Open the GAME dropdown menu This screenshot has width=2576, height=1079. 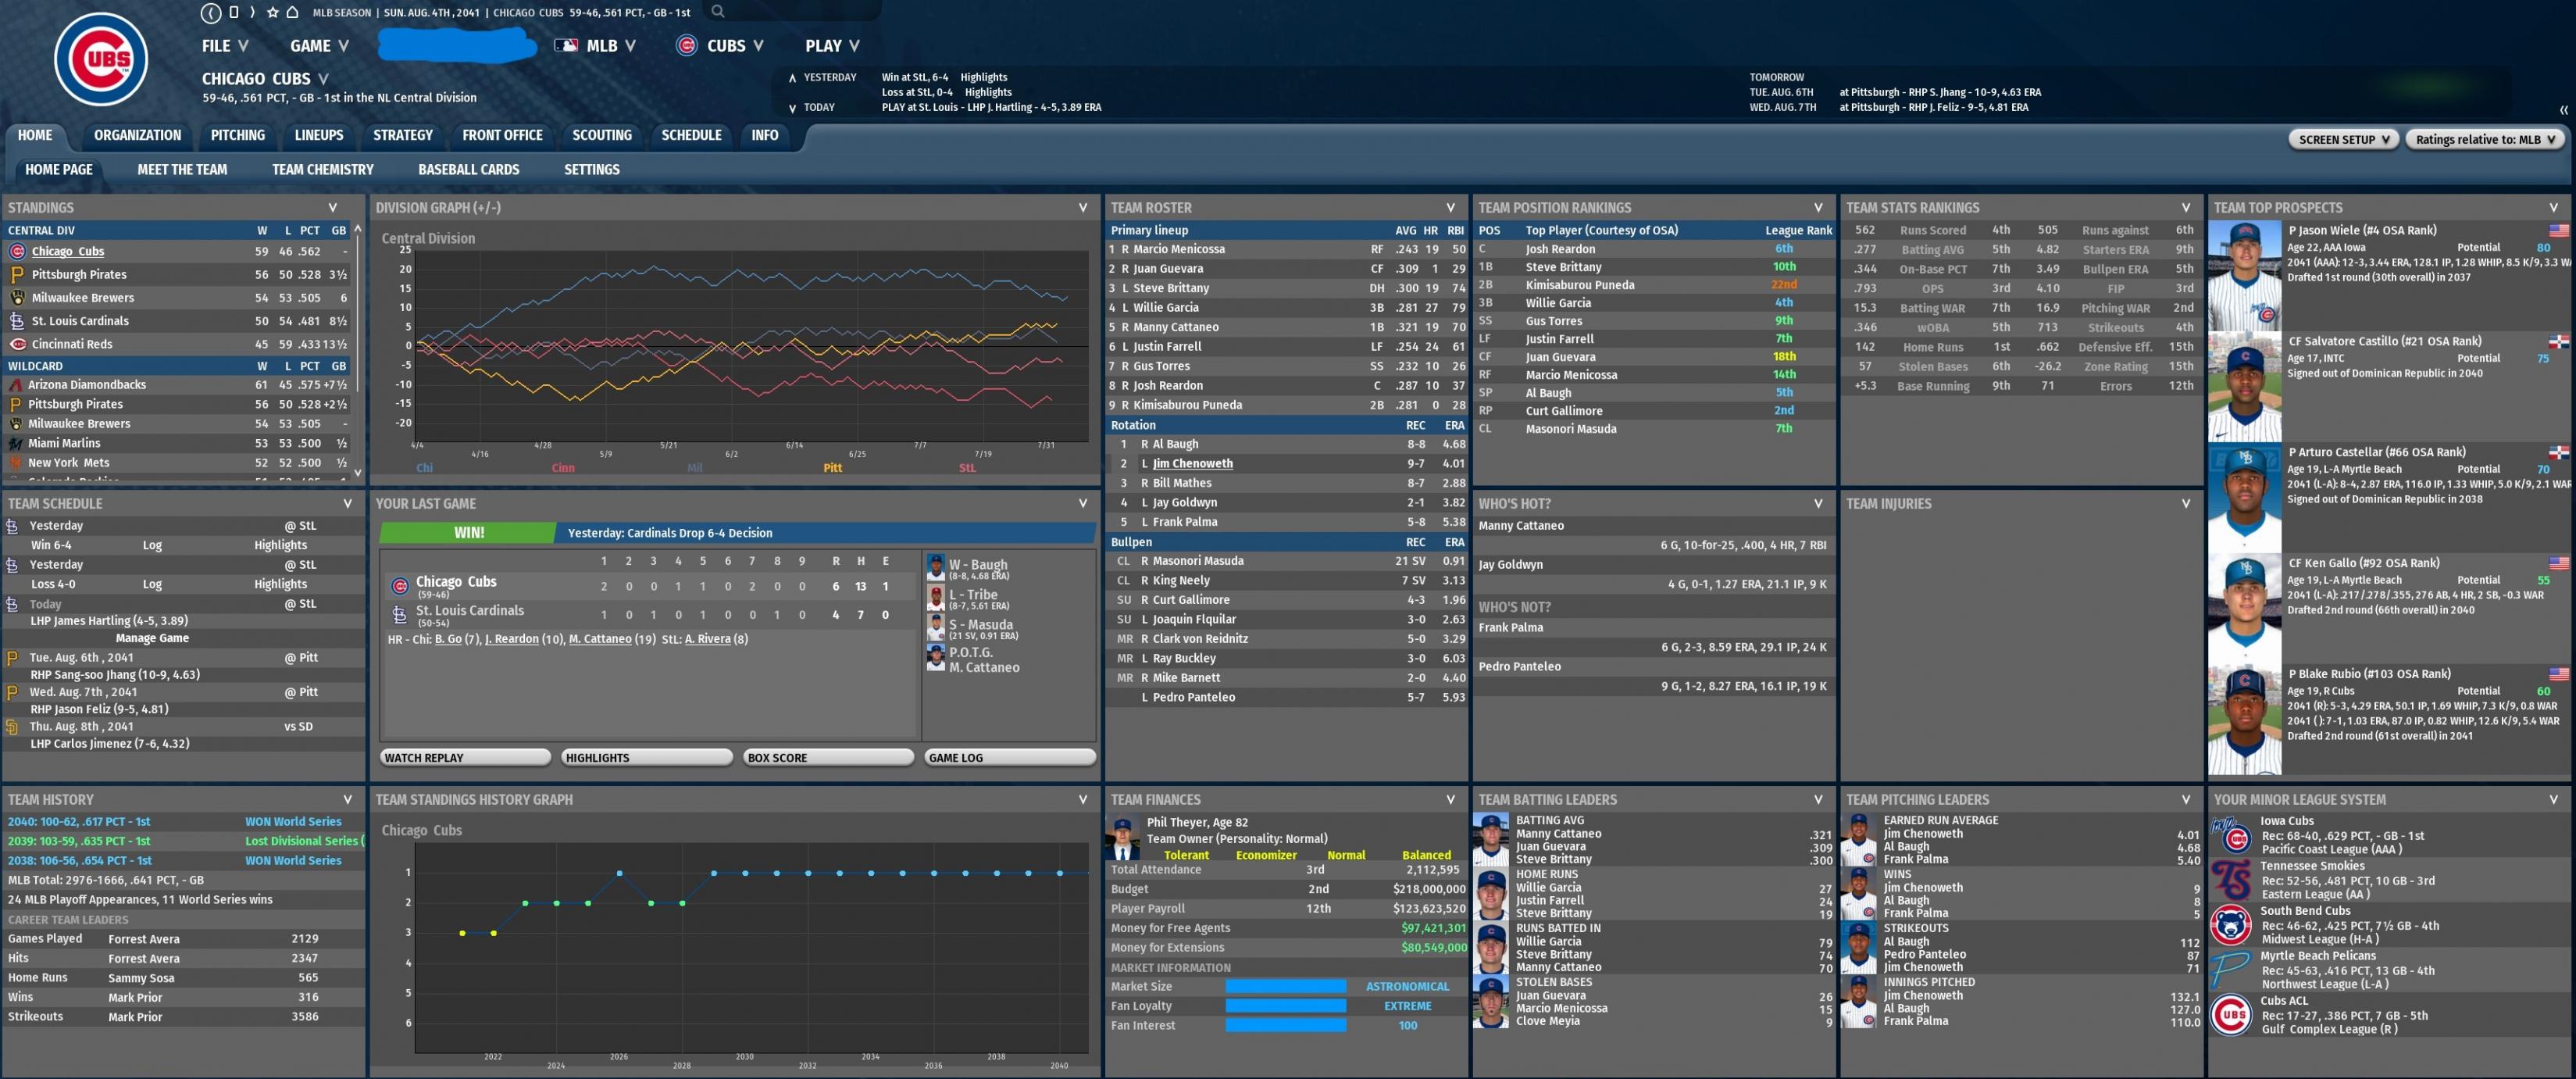coord(319,45)
